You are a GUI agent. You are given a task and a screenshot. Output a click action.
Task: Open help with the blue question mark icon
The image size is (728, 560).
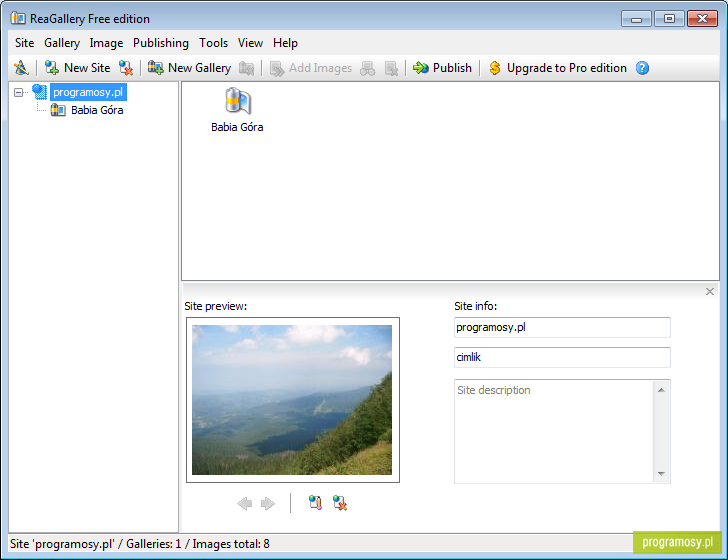point(642,68)
